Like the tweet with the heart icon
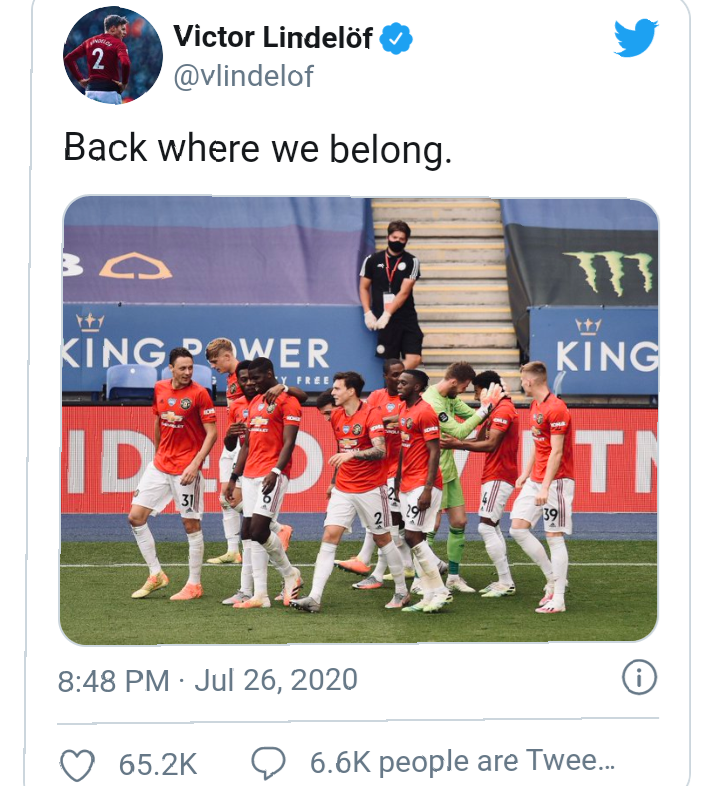Image resolution: width=720 pixels, height=786 pixels. 79,765
